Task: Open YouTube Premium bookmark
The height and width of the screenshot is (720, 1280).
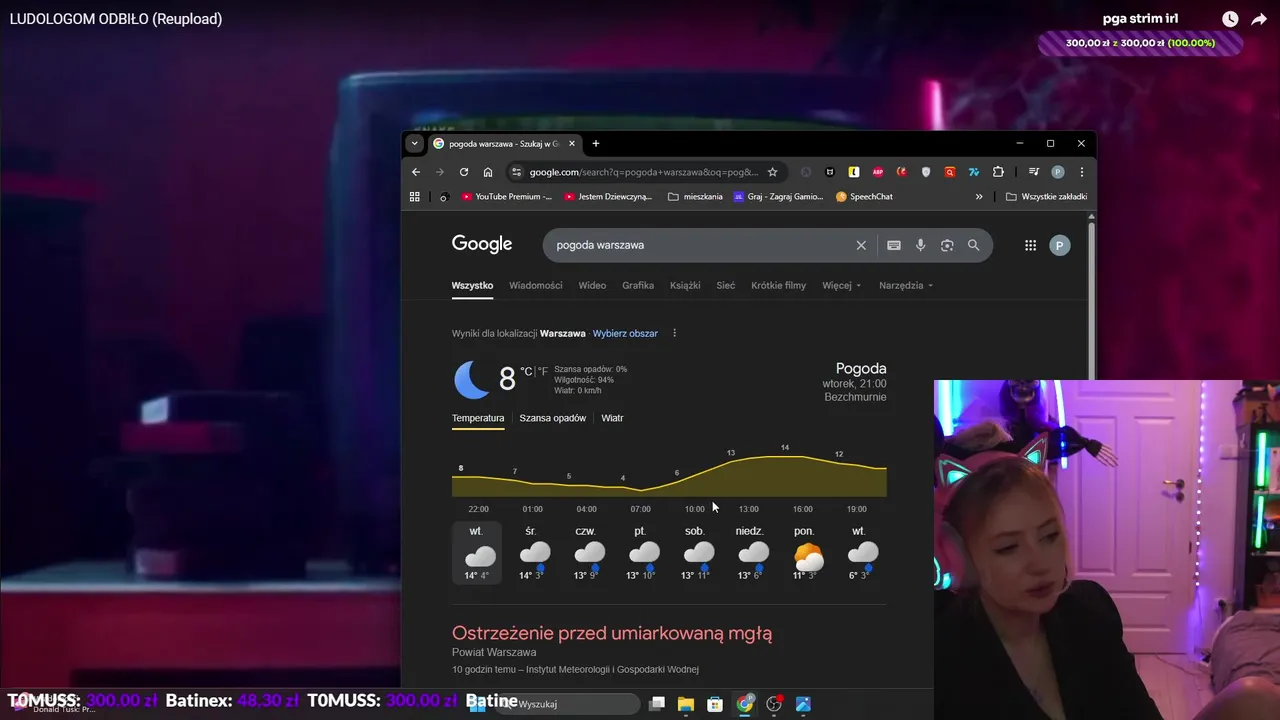Action: click(x=507, y=197)
